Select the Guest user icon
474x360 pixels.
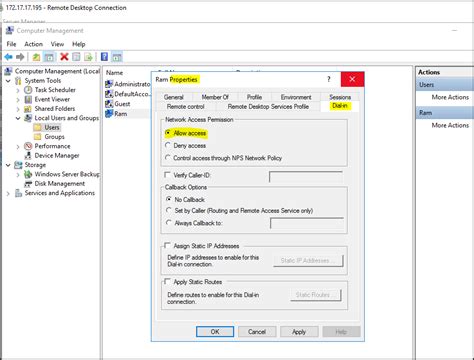109,104
